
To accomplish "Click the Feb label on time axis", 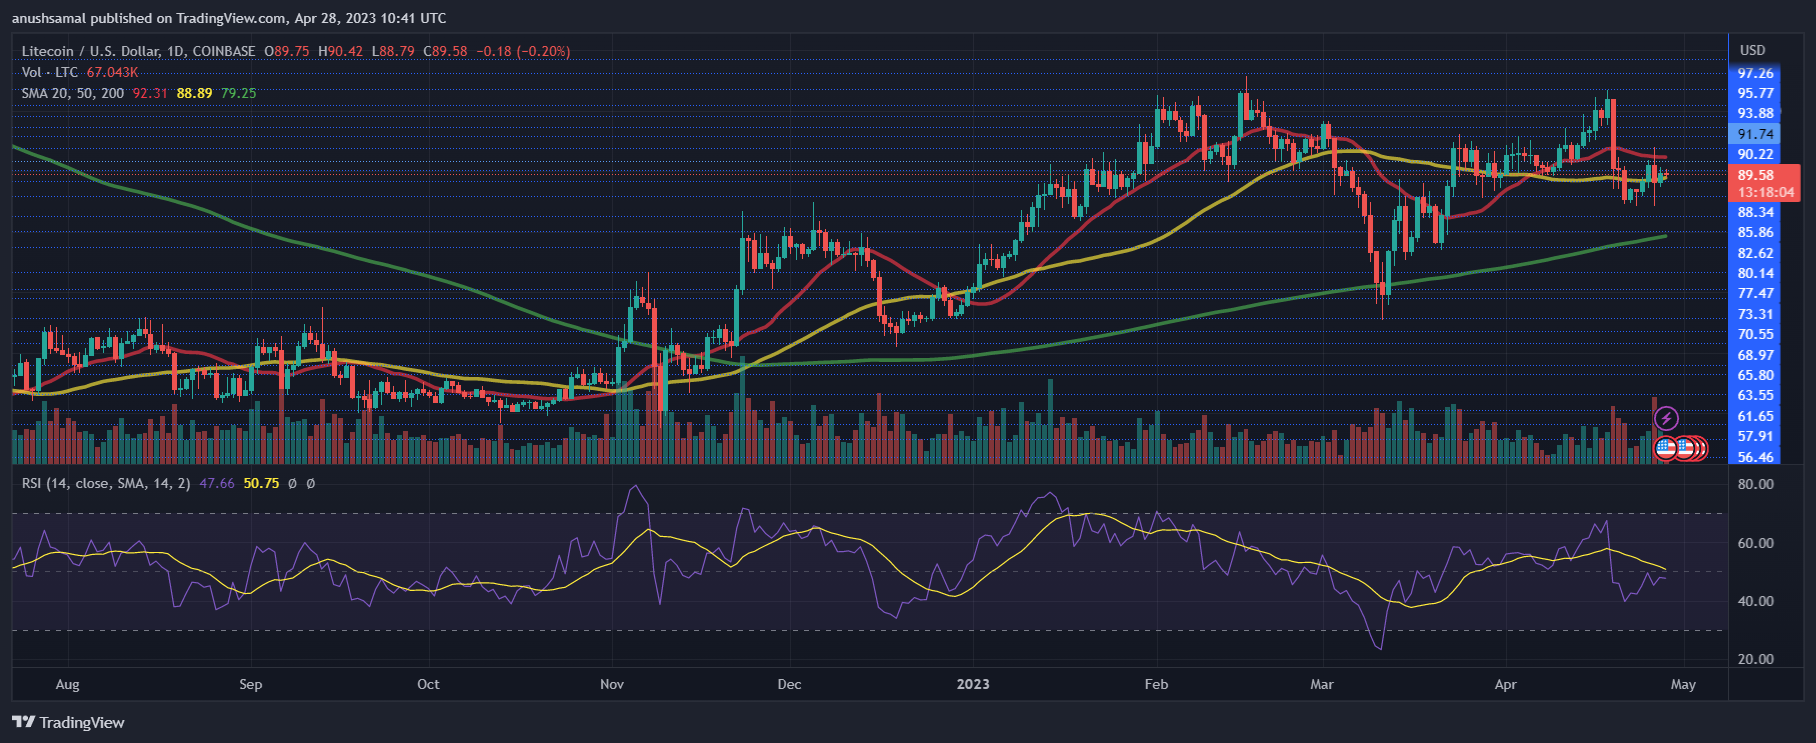I will point(1156,684).
